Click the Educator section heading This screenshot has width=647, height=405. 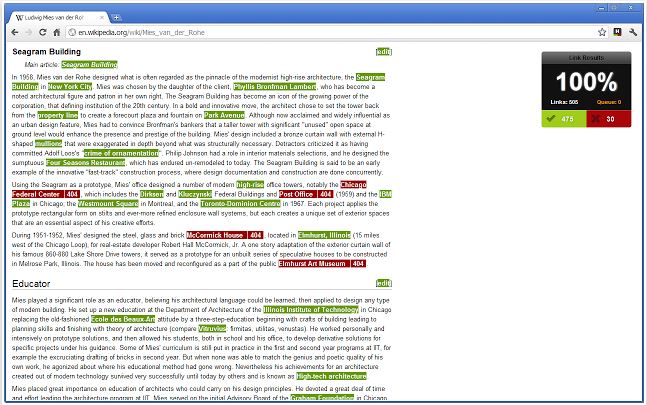[x=31, y=284]
